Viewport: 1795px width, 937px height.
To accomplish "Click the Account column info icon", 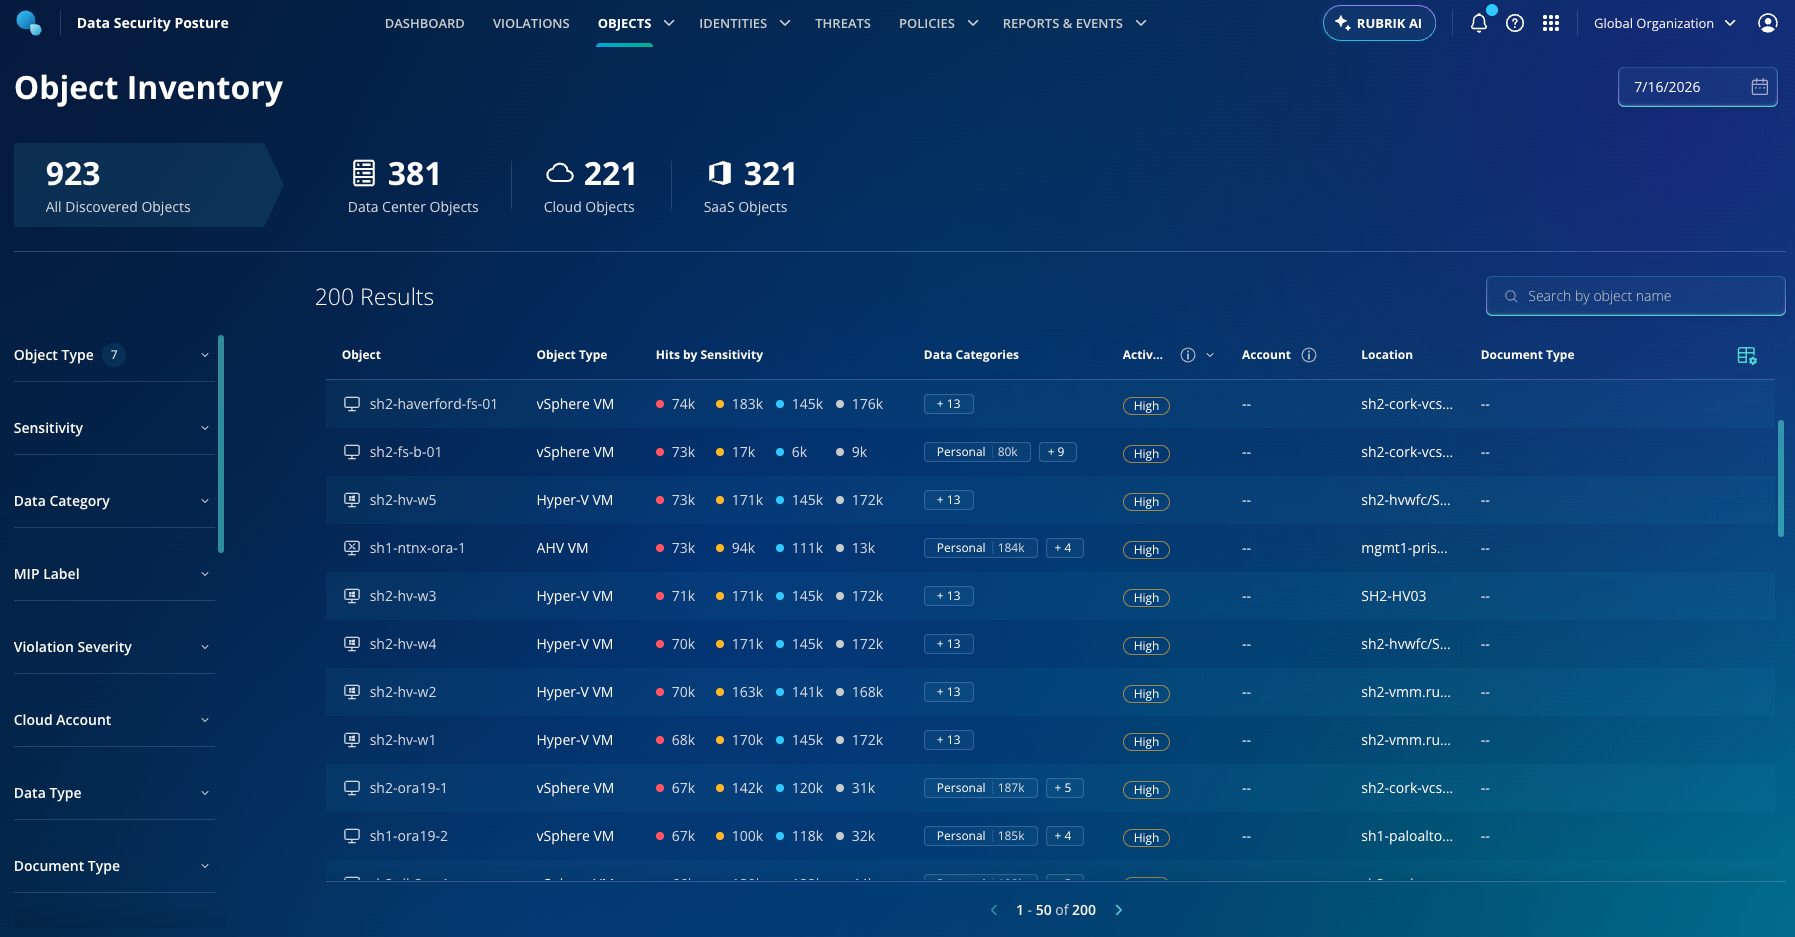I will [x=1309, y=355].
